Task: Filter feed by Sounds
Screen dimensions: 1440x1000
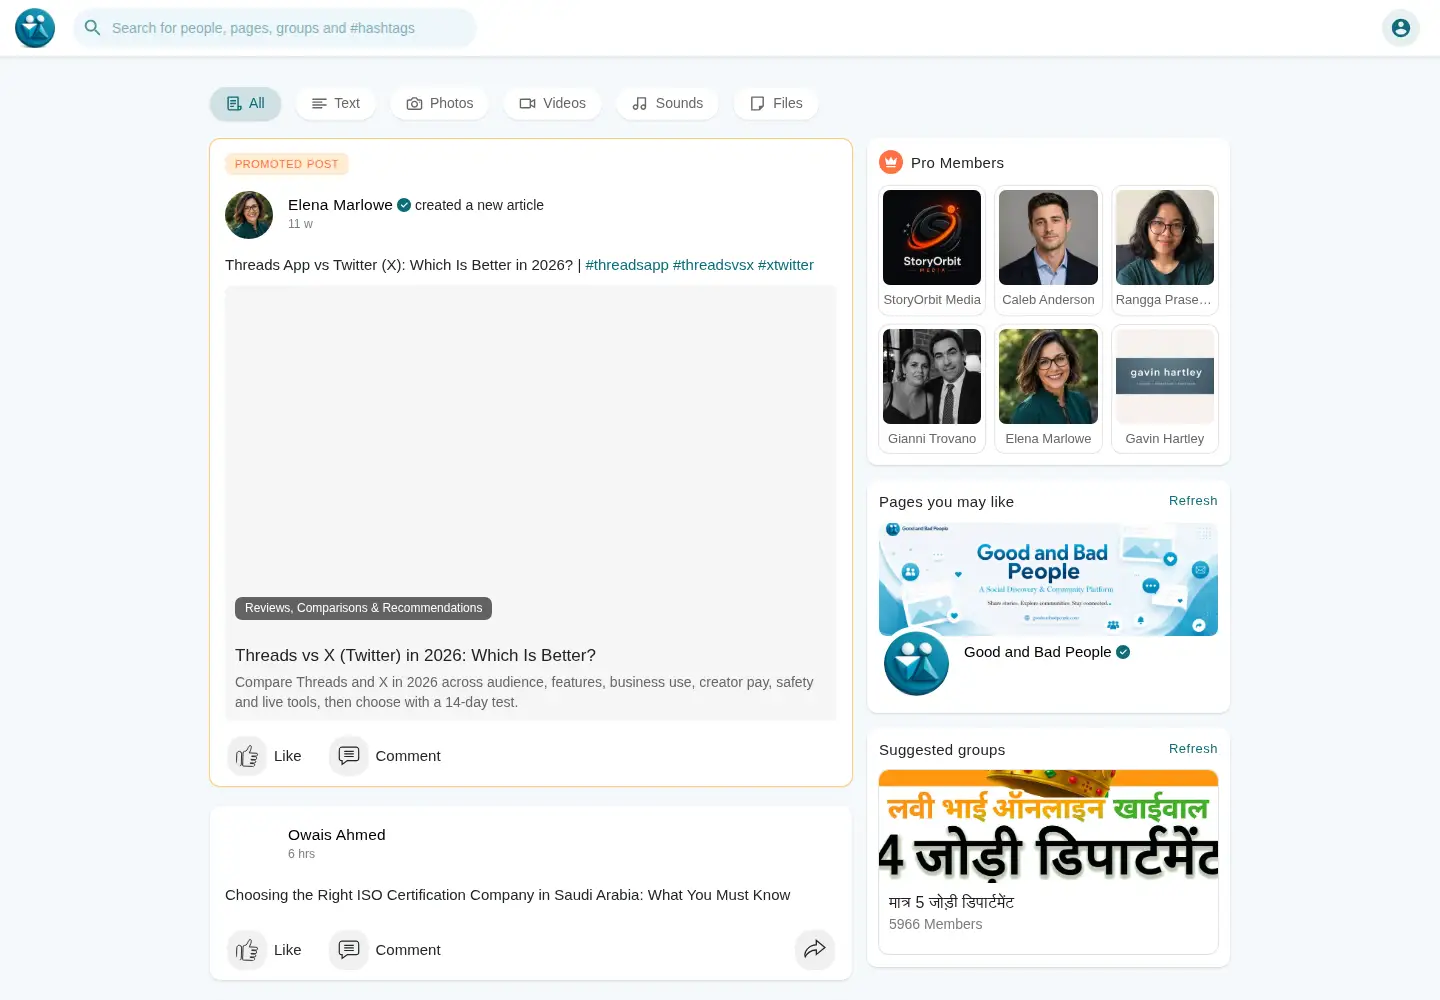Action: tap(668, 104)
